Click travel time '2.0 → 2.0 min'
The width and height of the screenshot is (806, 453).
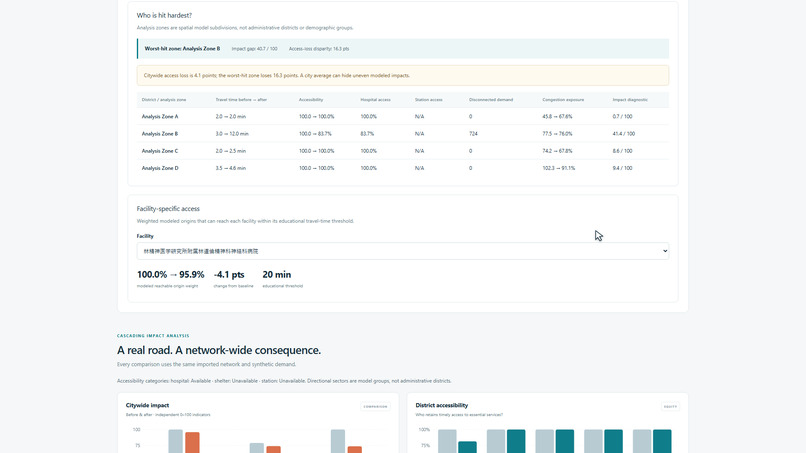tap(230, 117)
